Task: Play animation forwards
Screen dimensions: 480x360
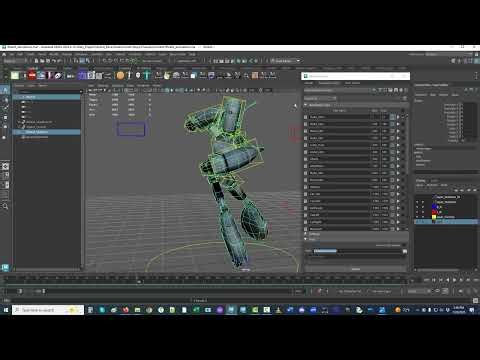Action: (x=454, y=280)
